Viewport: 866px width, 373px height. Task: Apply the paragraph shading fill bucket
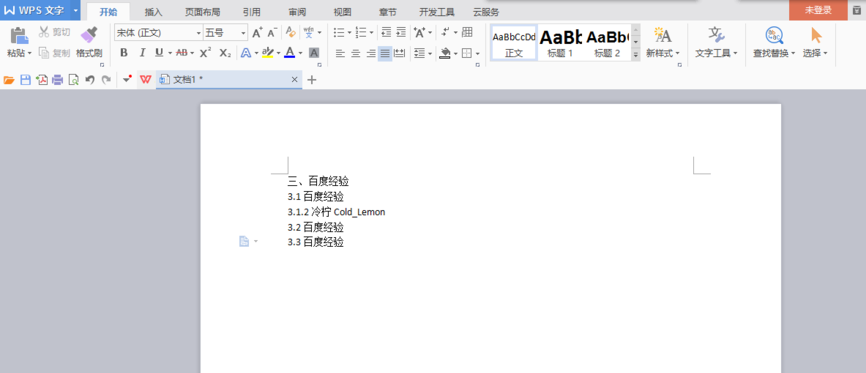445,53
